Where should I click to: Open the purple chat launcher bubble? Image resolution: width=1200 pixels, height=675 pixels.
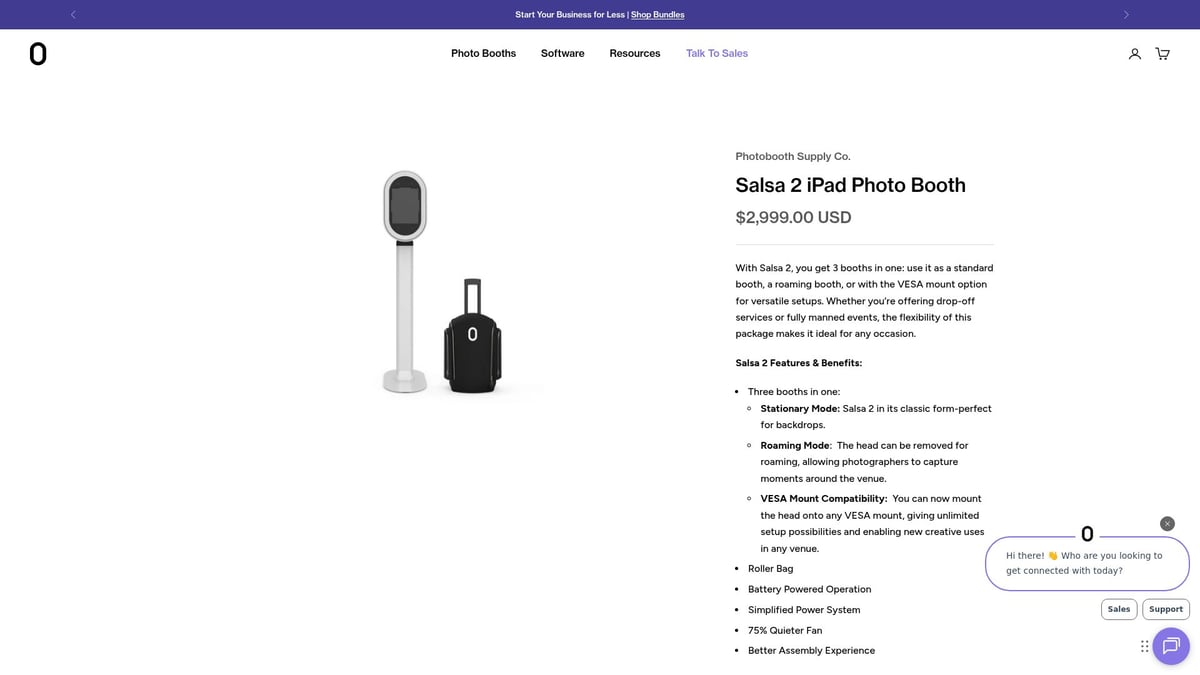click(x=1171, y=646)
